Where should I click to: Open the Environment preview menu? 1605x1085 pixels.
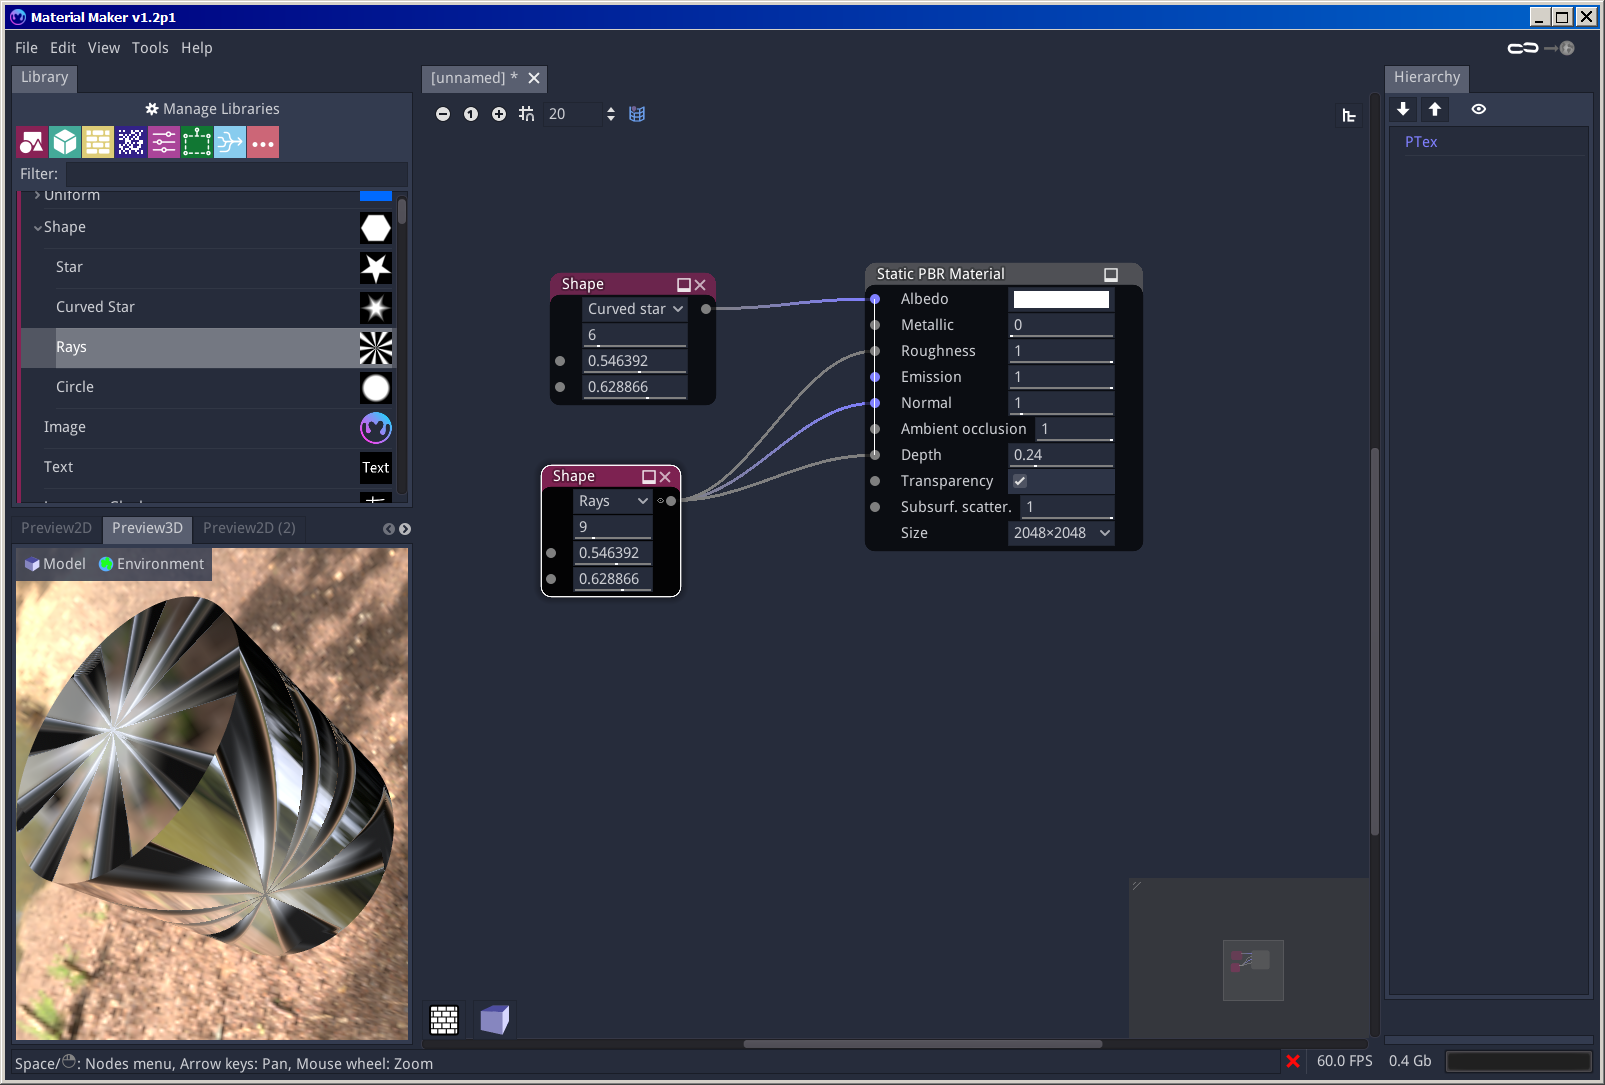tap(152, 564)
